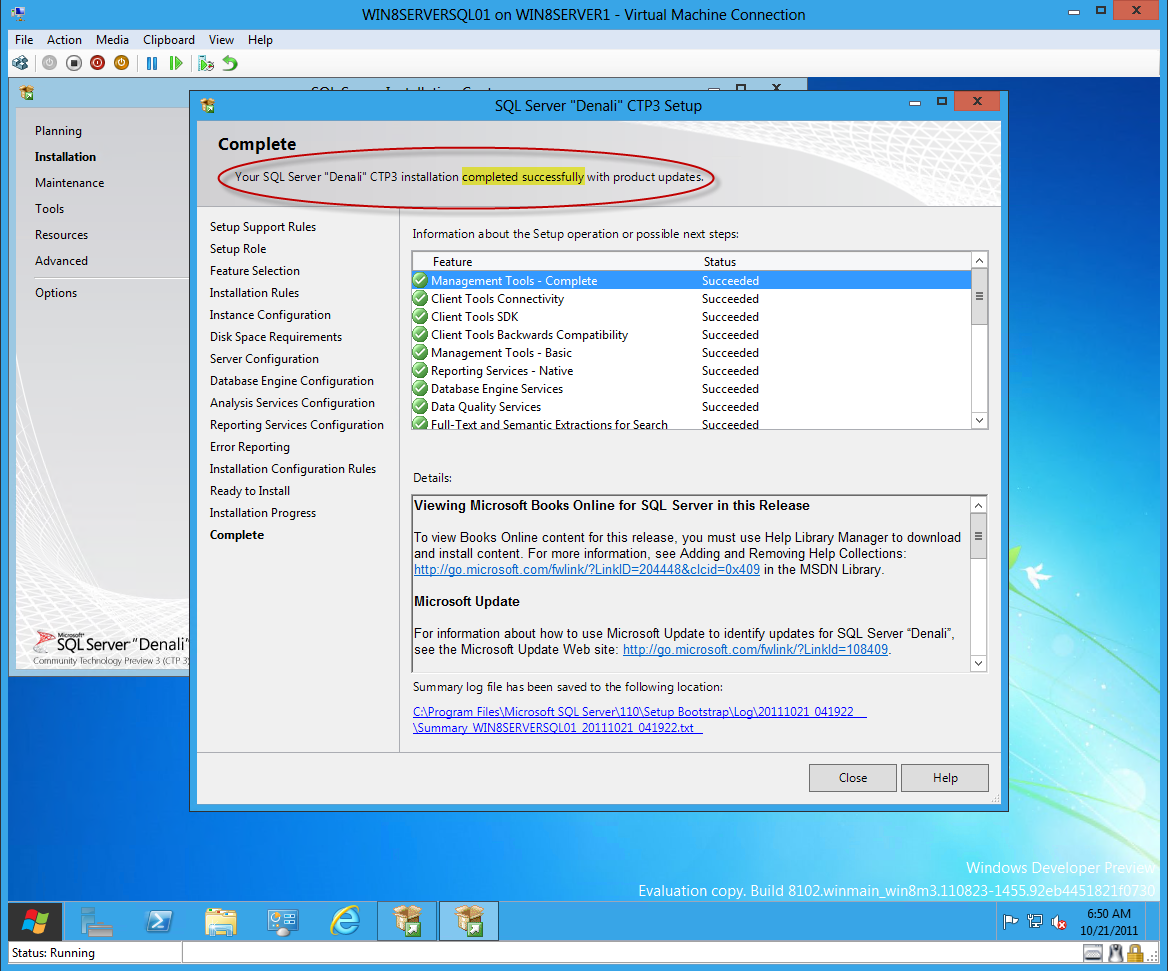This screenshot has width=1168, height=971.
Task: Switch to first SQL setup taskbar item
Action: click(x=407, y=921)
